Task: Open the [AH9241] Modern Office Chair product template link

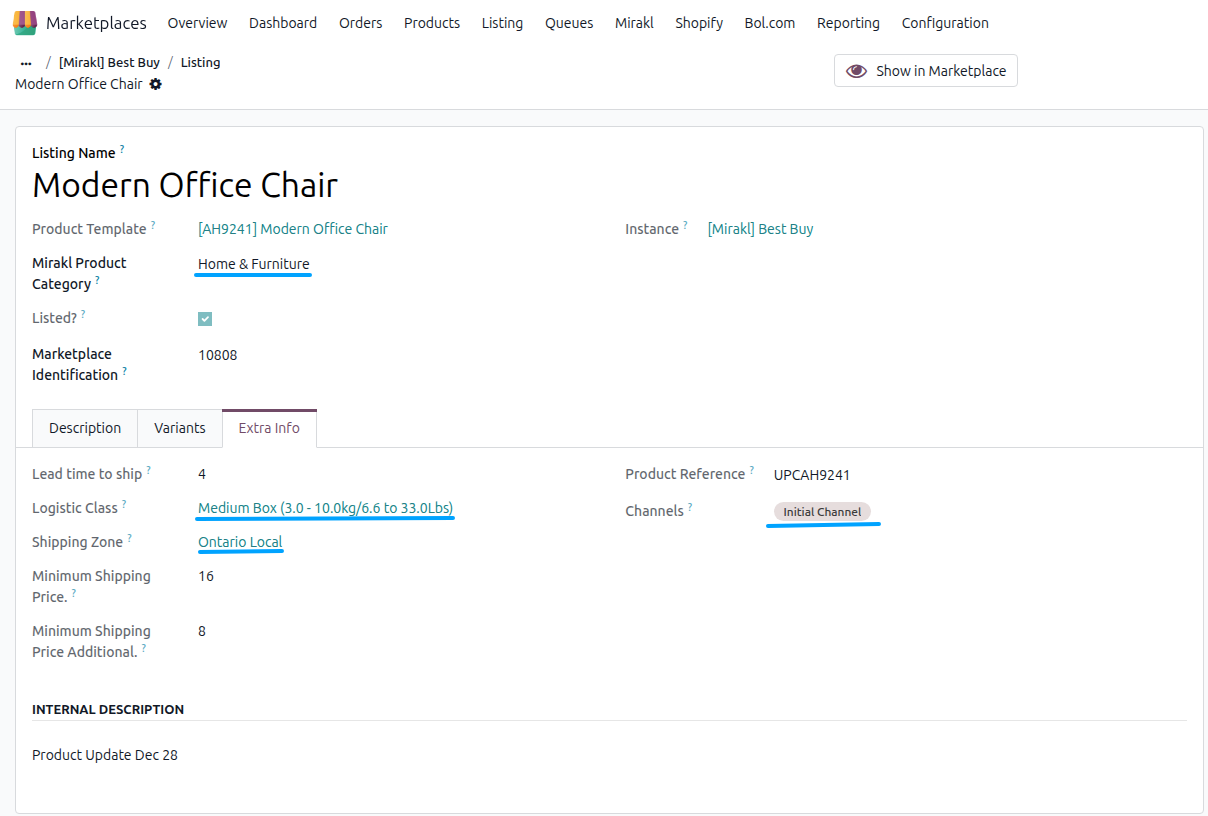Action: click(293, 229)
